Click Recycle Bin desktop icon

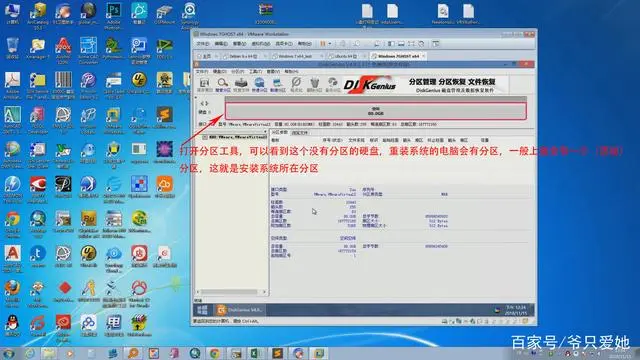pyautogui.click(x=13, y=49)
